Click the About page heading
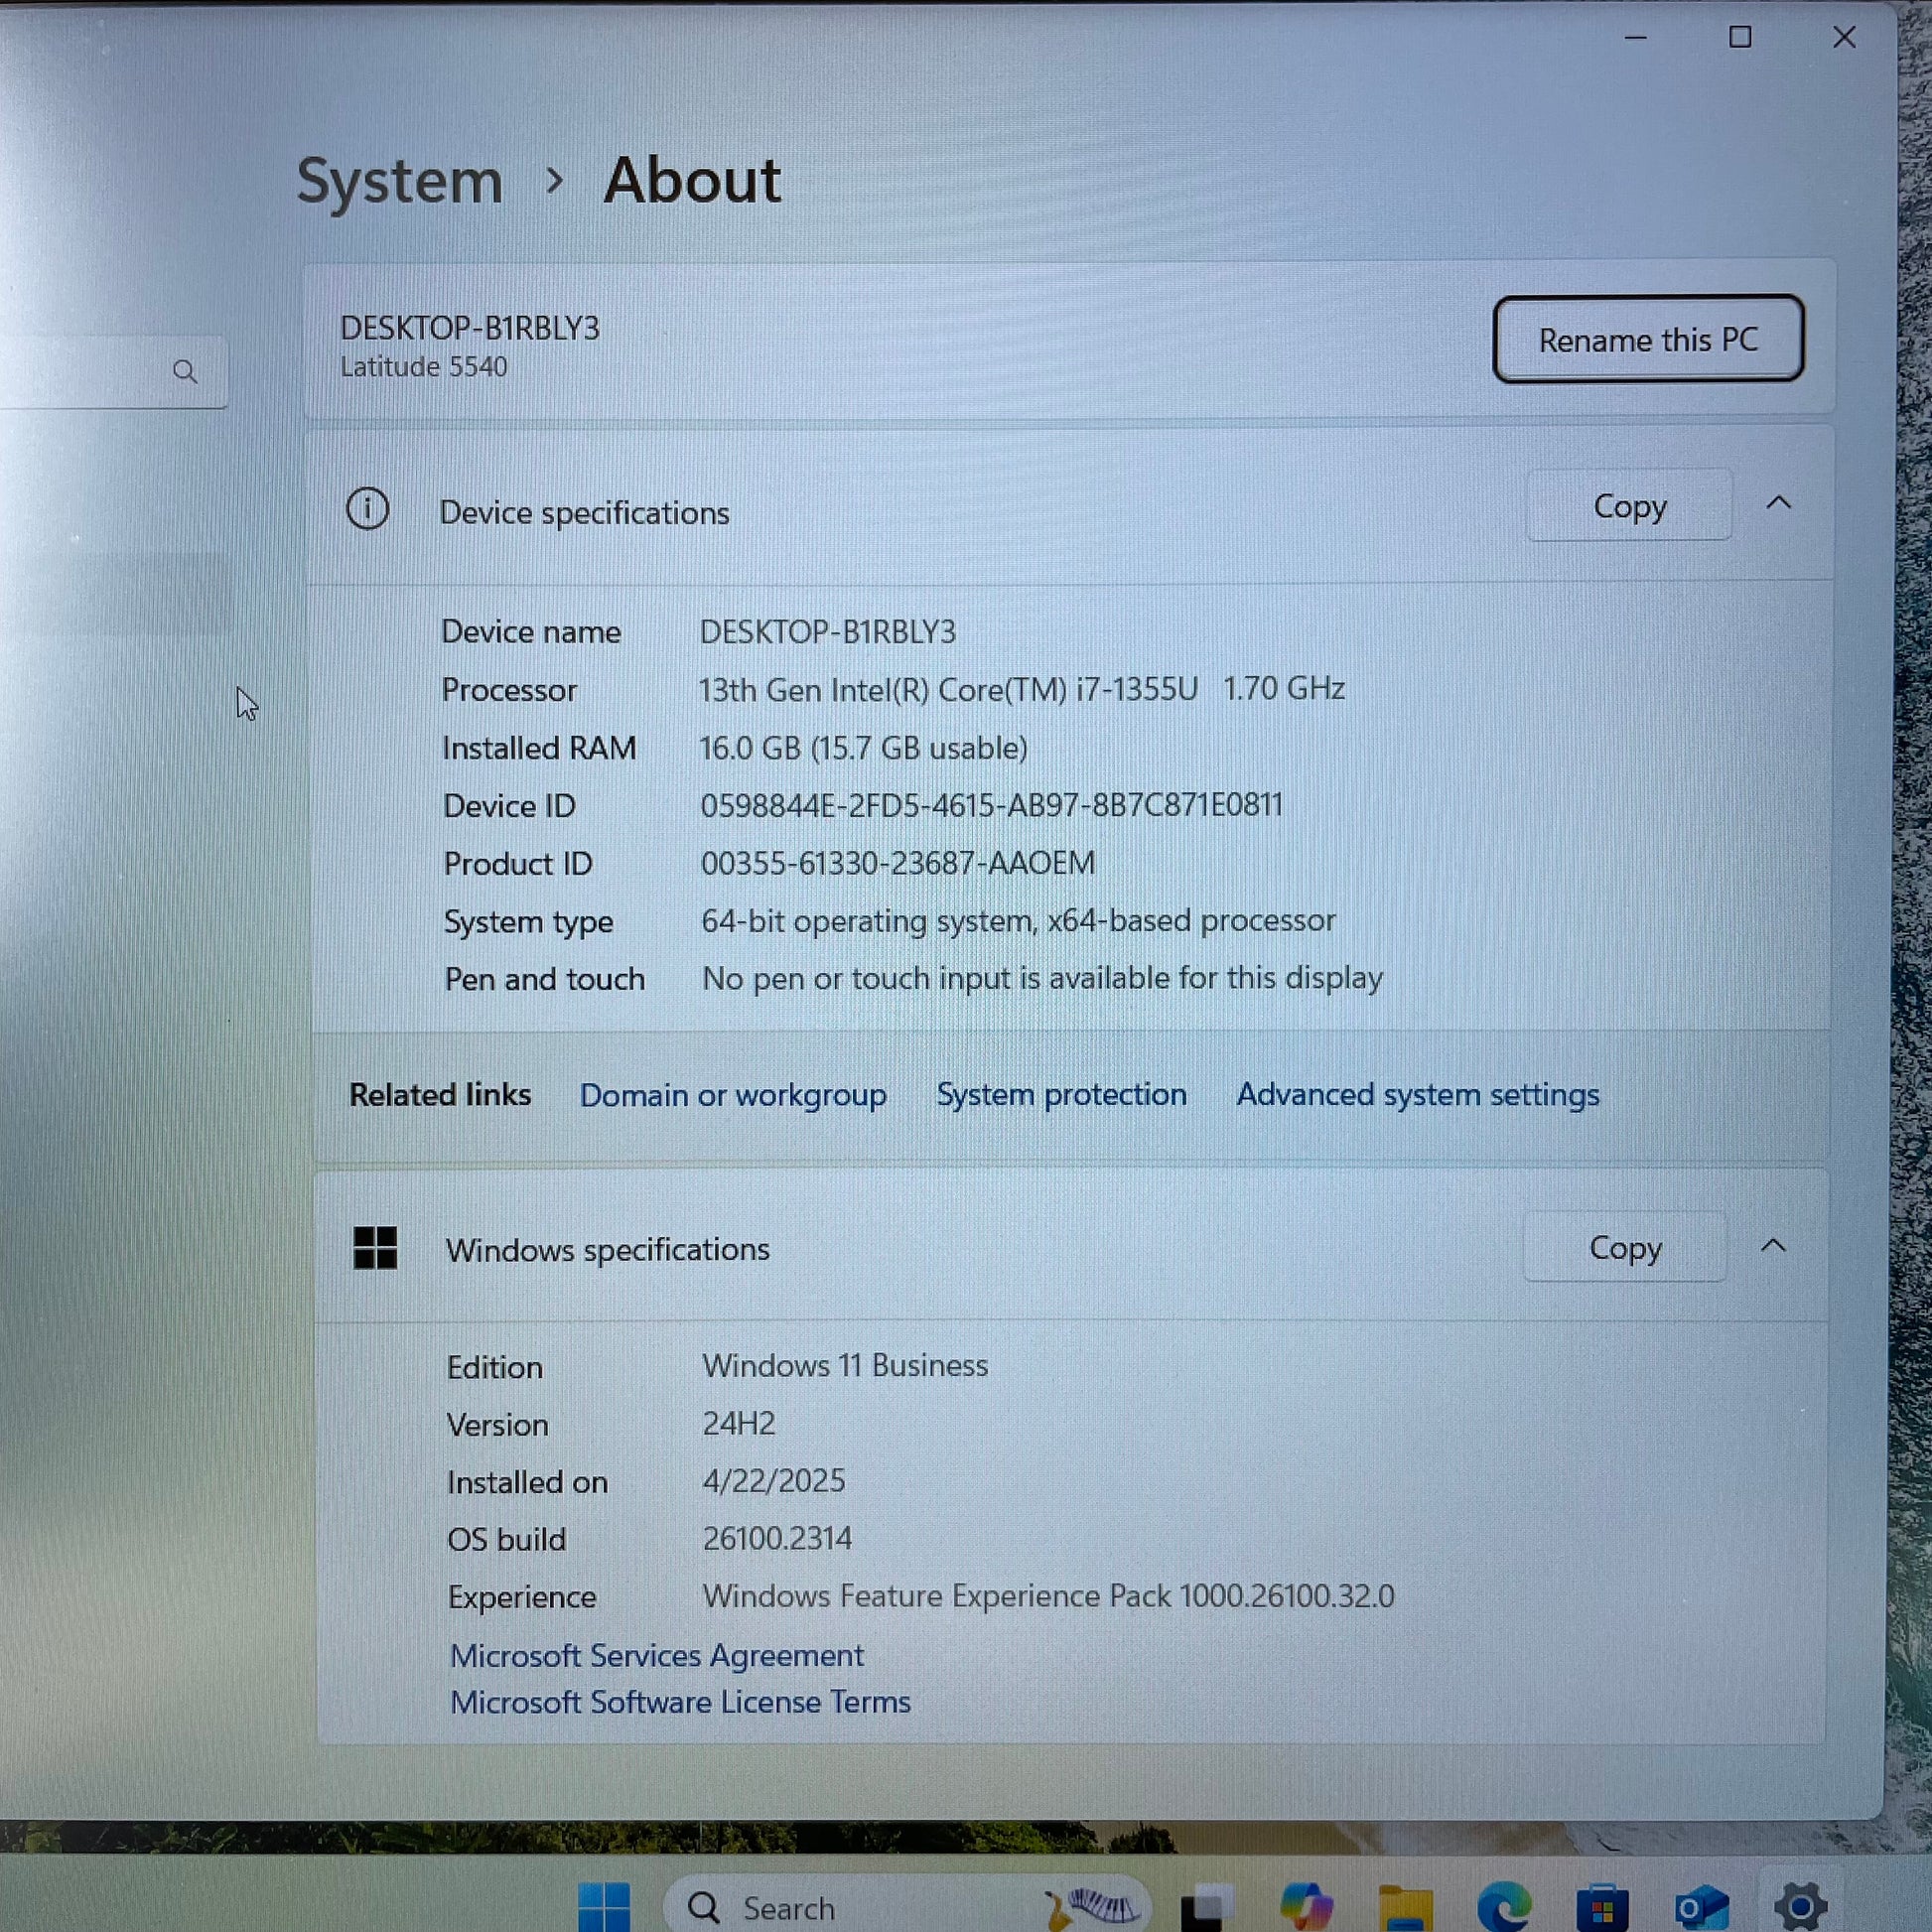The width and height of the screenshot is (1932, 1932). (692, 181)
